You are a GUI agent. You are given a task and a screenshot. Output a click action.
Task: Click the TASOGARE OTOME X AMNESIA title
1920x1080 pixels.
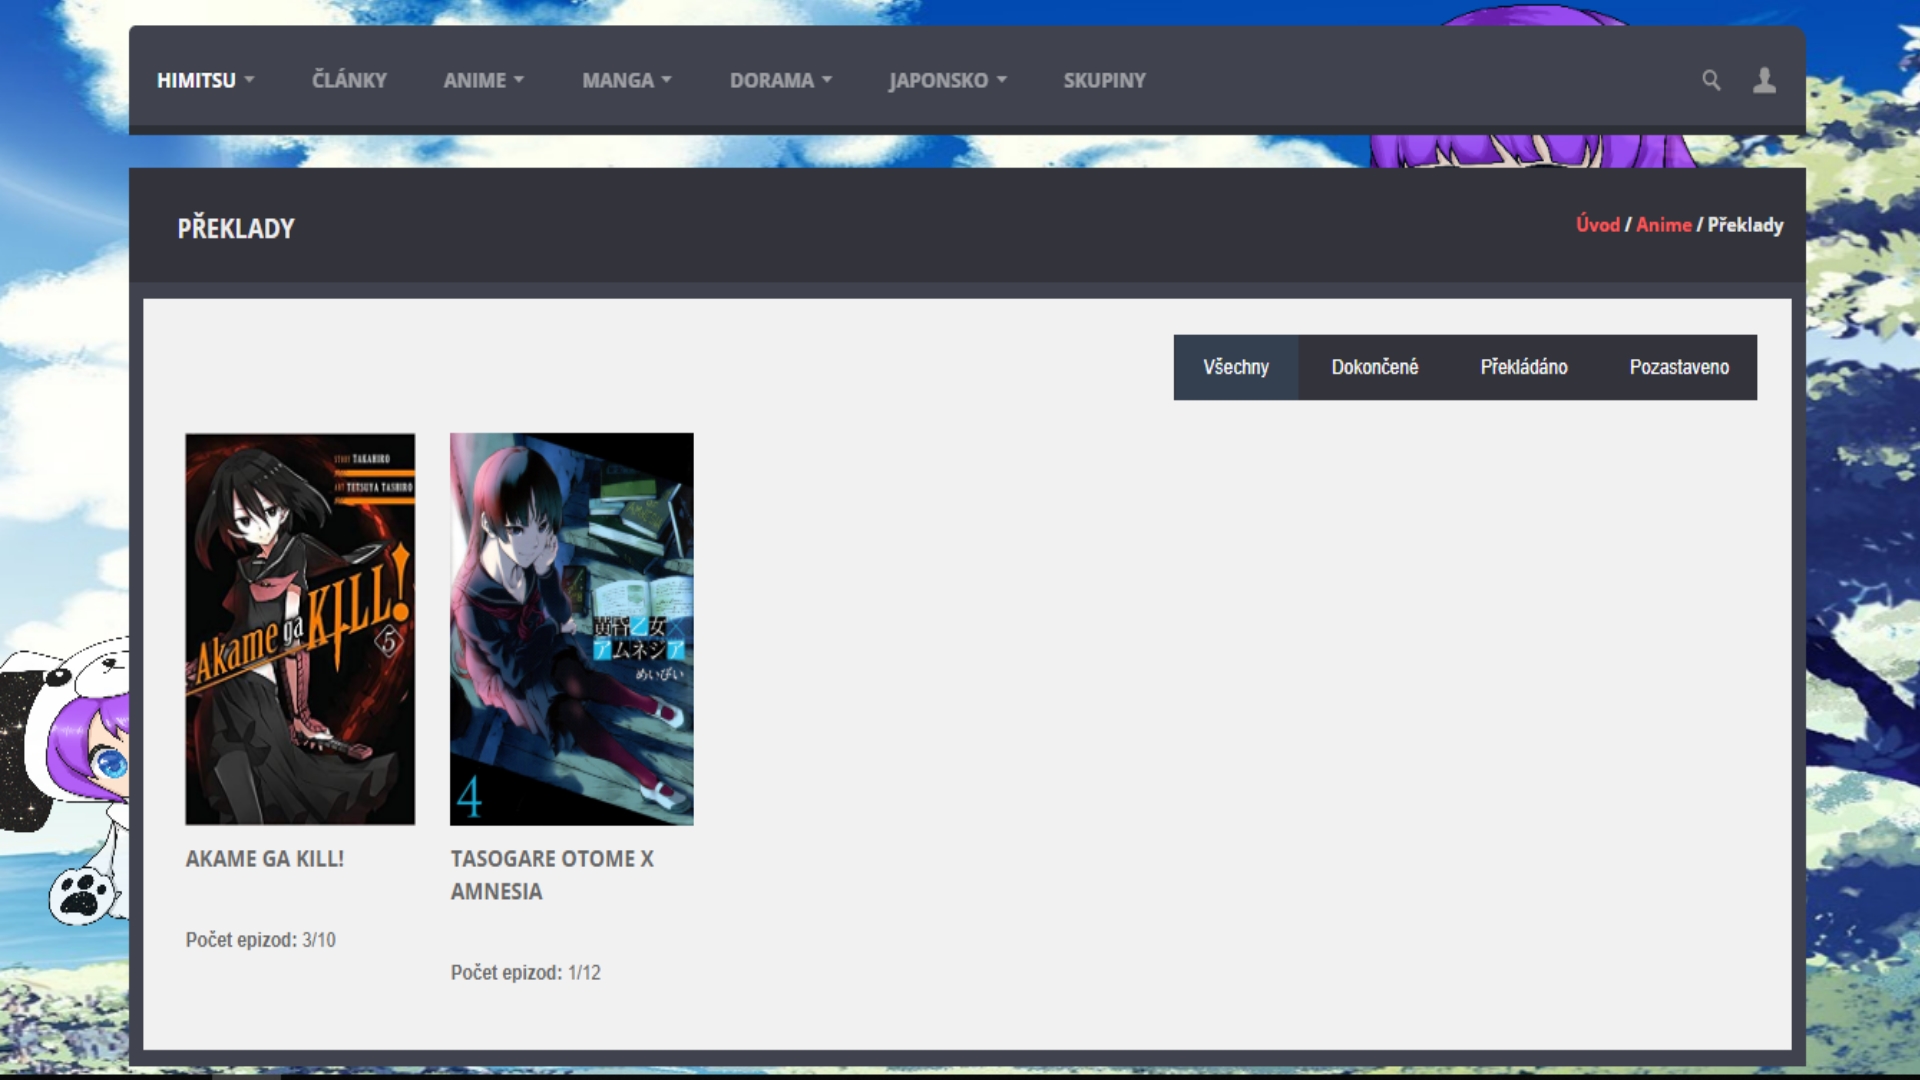551,874
